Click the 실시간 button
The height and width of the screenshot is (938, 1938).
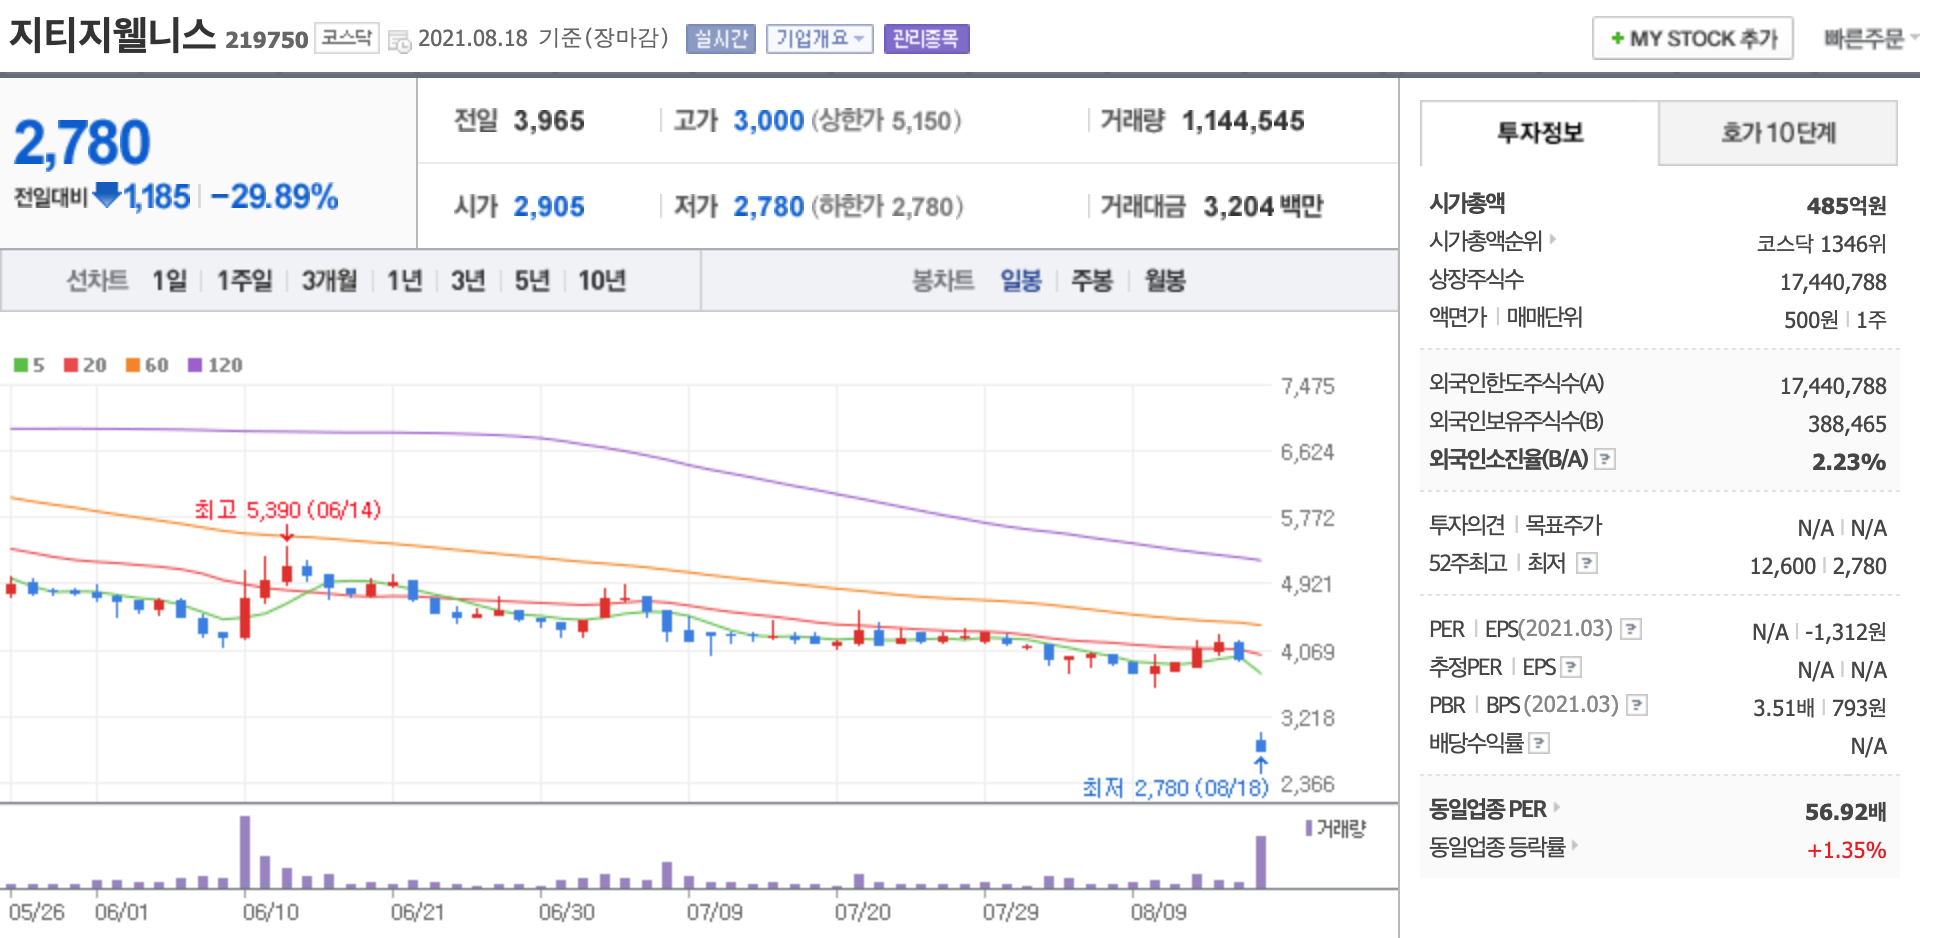tap(721, 39)
